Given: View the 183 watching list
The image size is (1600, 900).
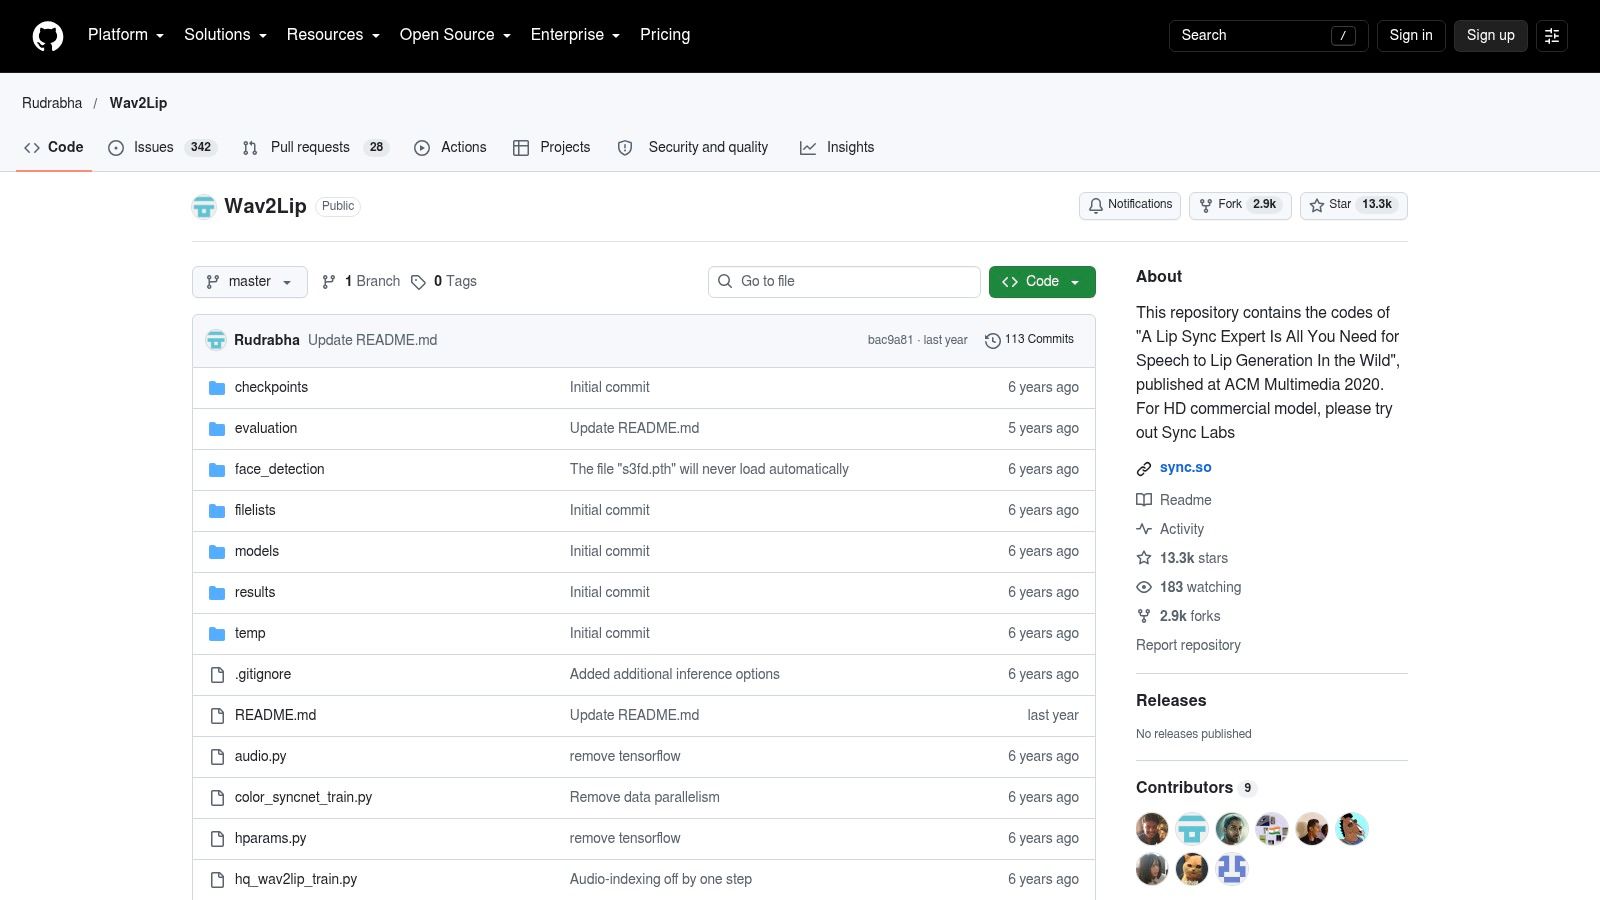Looking at the screenshot, I should [x=1189, y=587].
